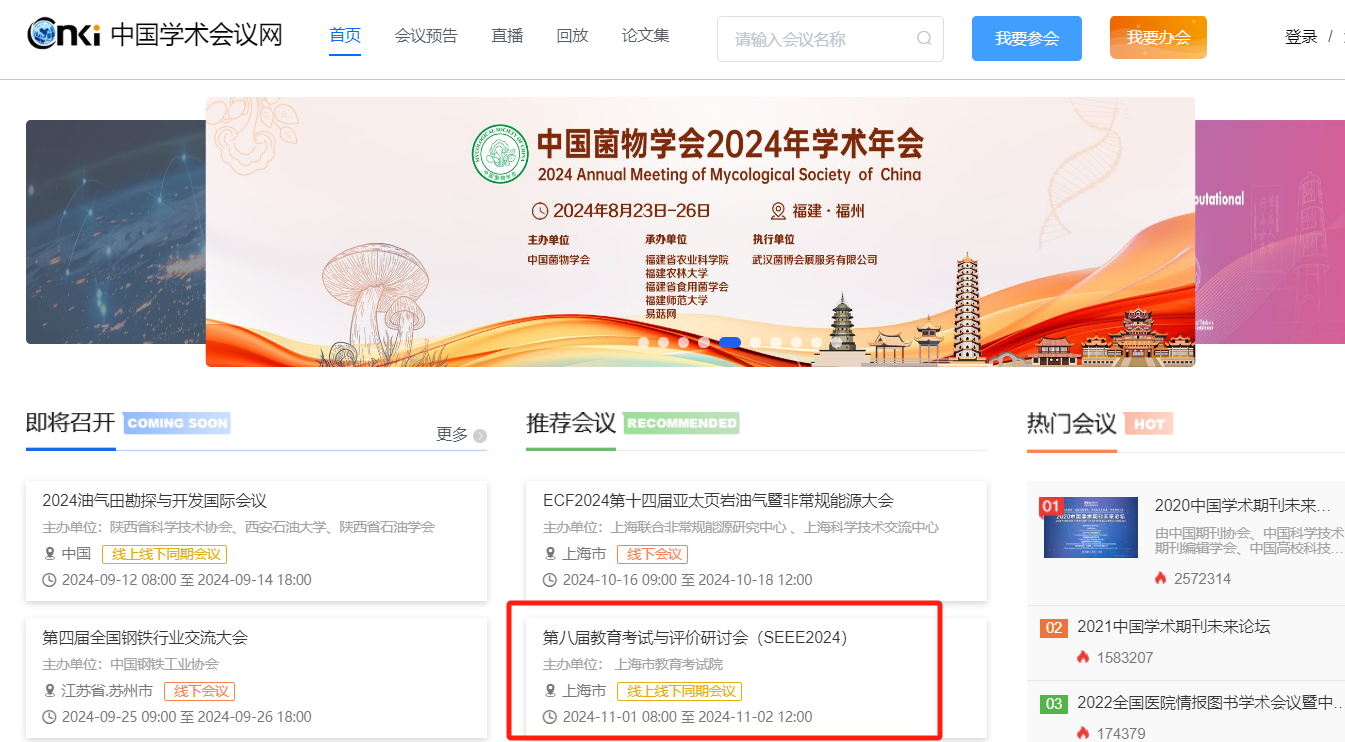The width and height of the screenshot is (1345, 742).
Task: Click the clock icon beside 2024-09-25 09:00
Action: (49, 717)
